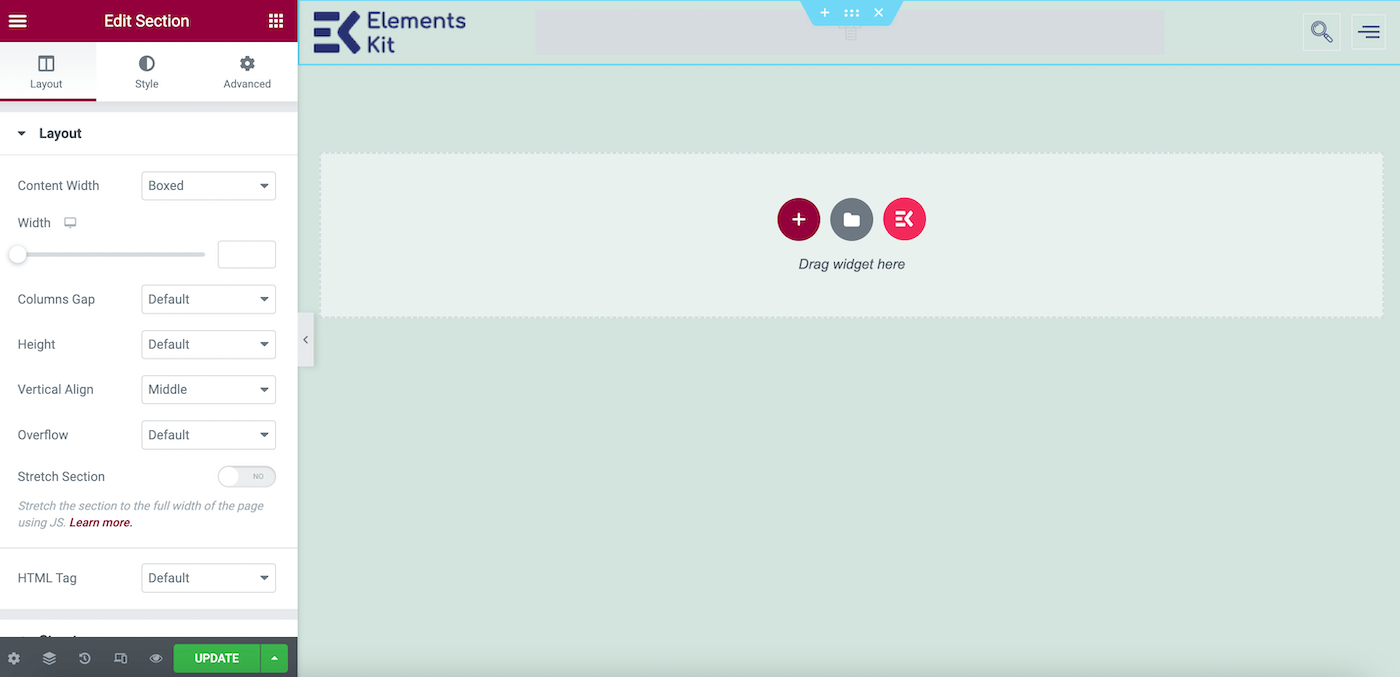1400x677 pixels.
Task: Open the widgets grid panel
Action: [x=276, y=21]
